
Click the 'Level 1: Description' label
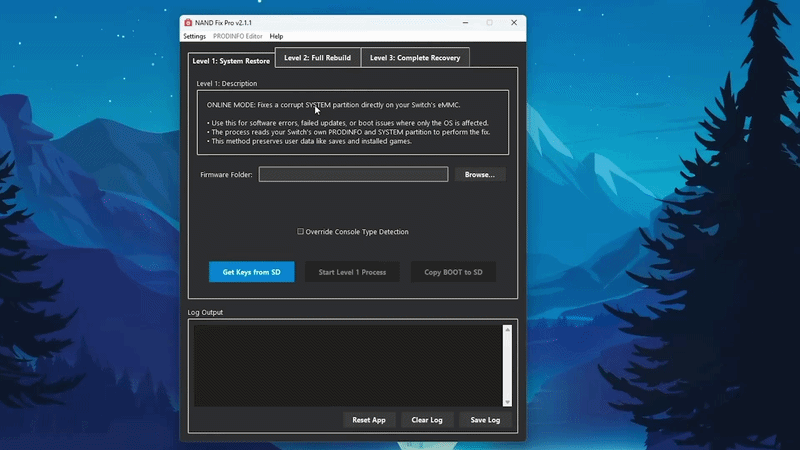pos(227,83)
